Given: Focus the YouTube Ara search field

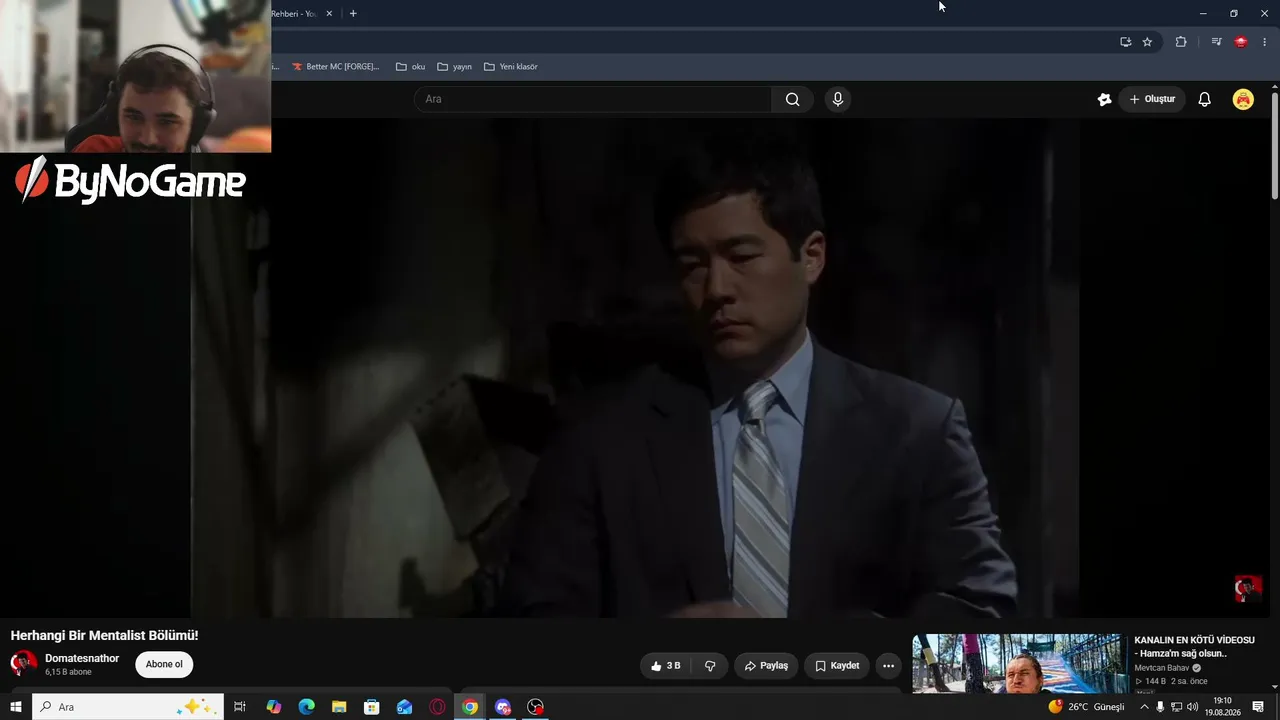Looking at the screenshot, I should 592,99.
